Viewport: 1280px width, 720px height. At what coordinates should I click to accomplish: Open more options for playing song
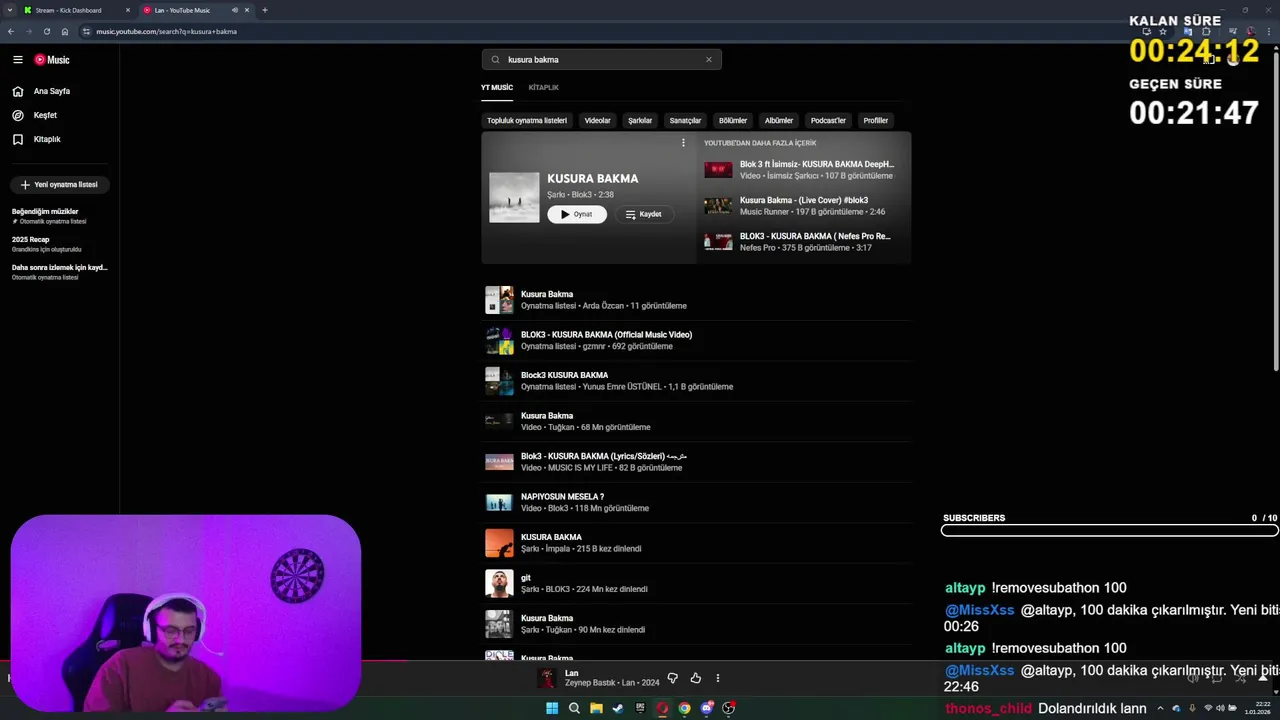717,678
